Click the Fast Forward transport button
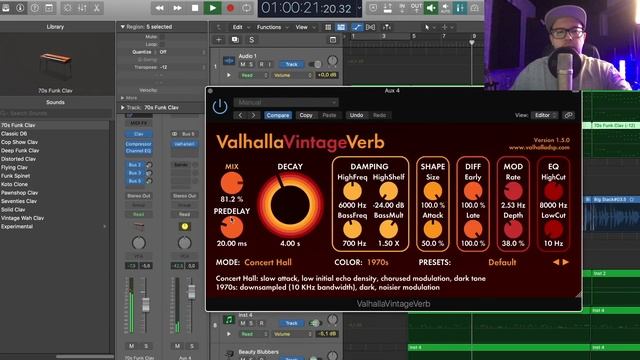 (177, 8)
